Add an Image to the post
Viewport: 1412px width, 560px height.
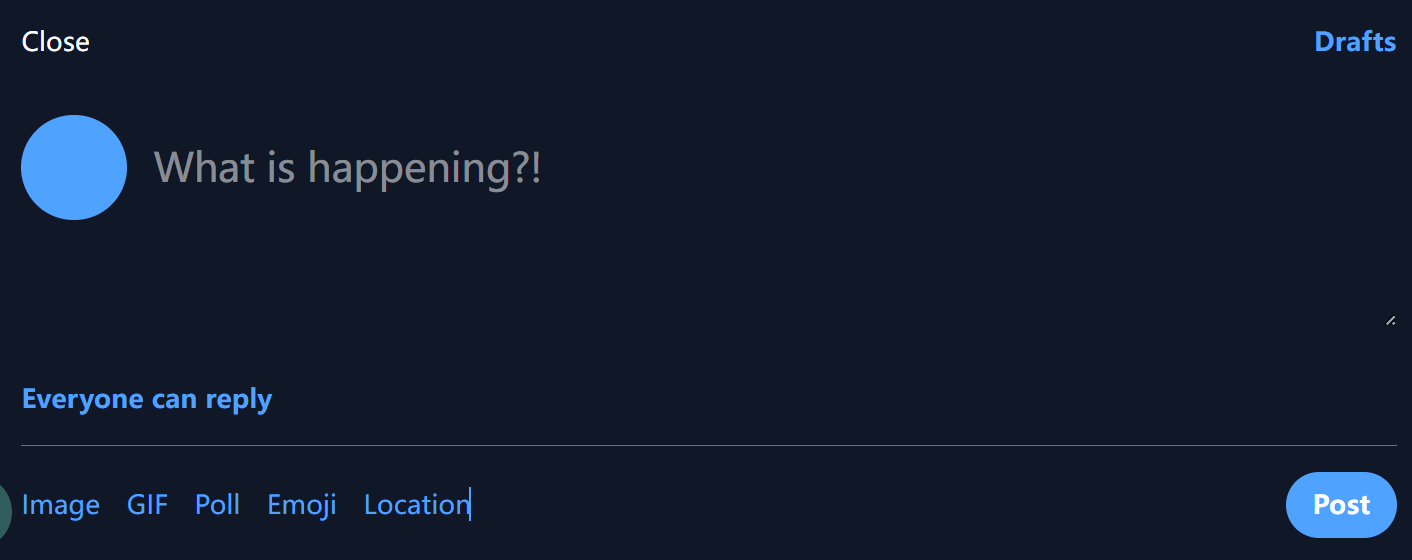61,505
